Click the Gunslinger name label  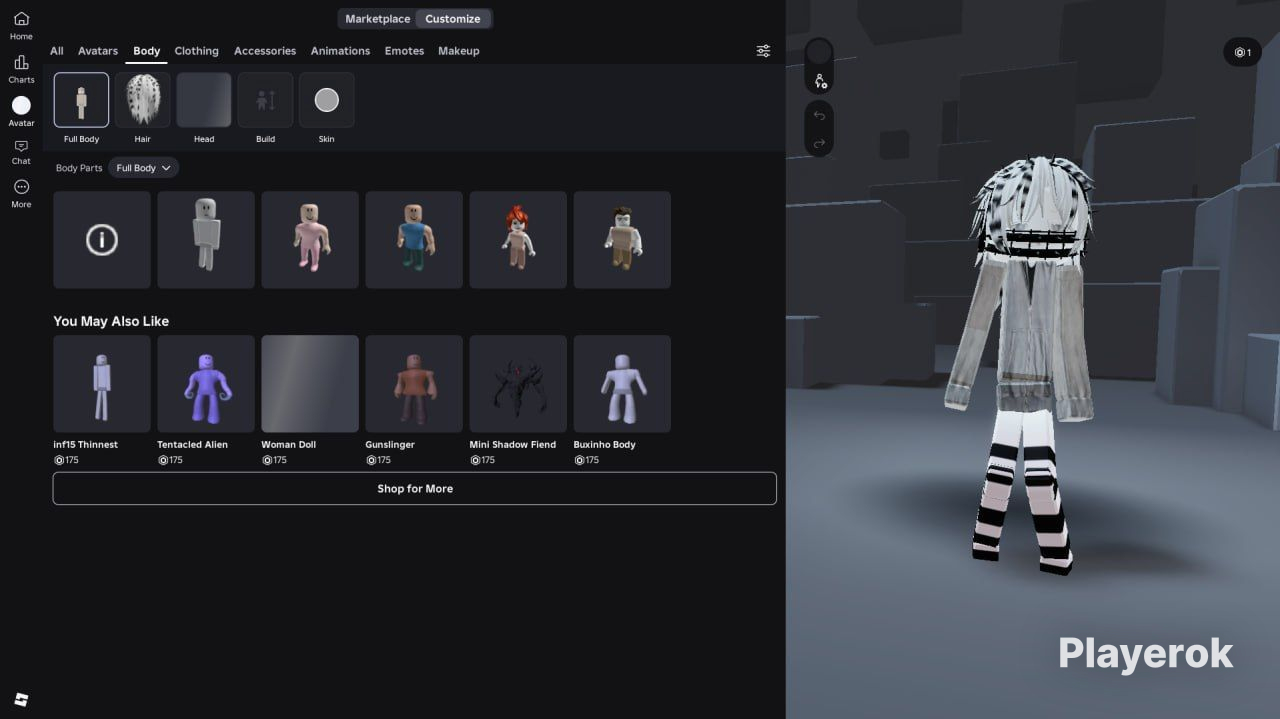(390, 445)
